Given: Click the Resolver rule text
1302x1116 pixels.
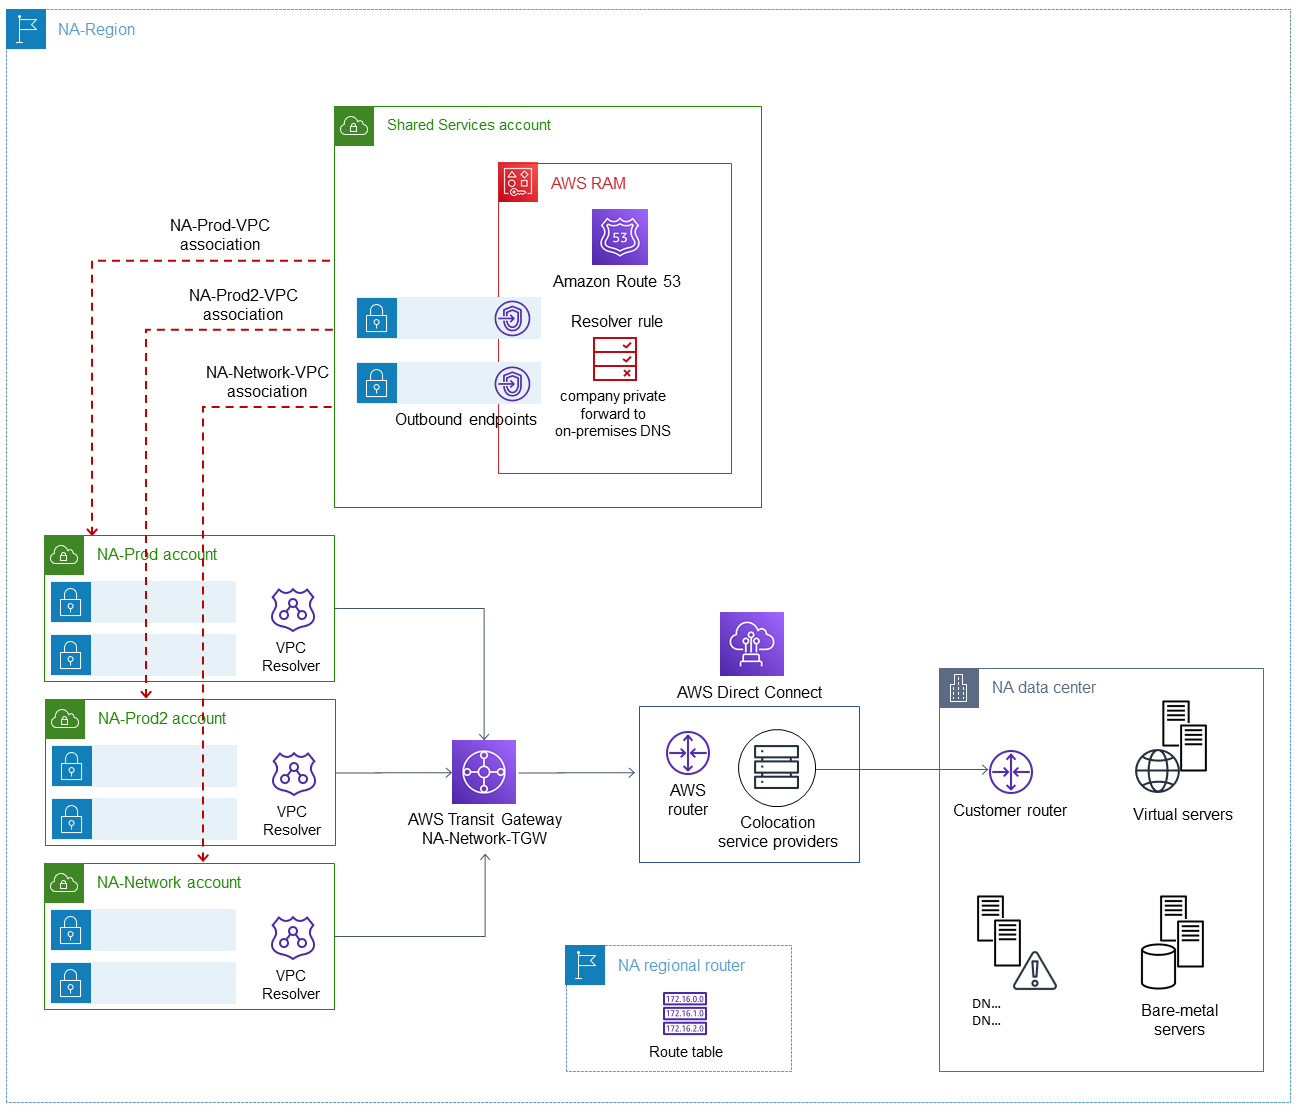Looking at the screenshot, I should point(617,322).
